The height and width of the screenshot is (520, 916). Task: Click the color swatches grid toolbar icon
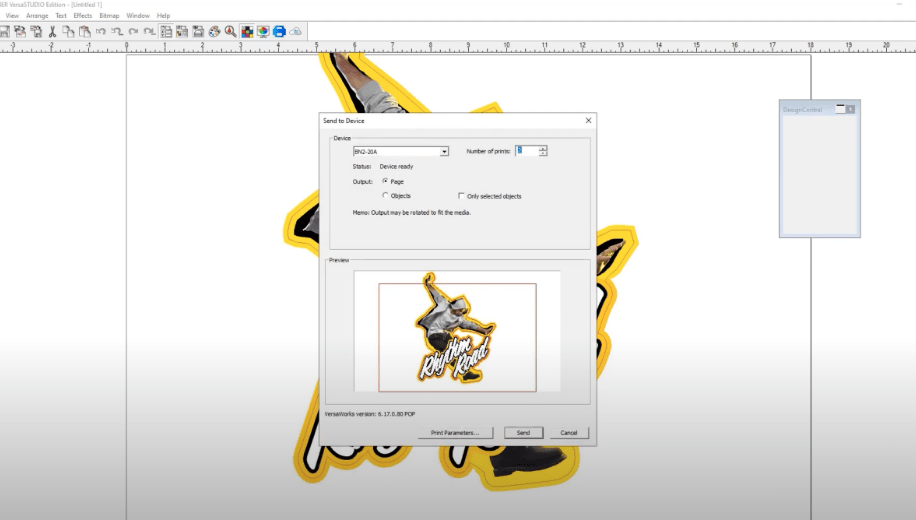247,32
